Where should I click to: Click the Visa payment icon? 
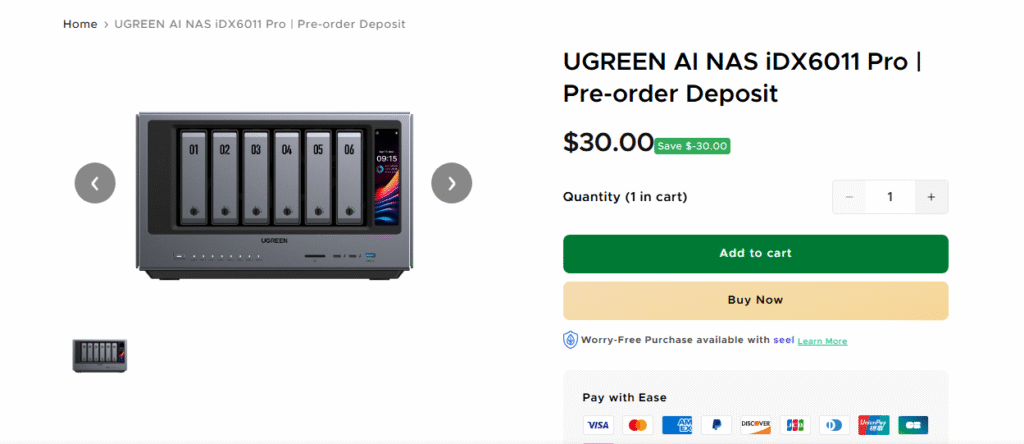[598, 425]
